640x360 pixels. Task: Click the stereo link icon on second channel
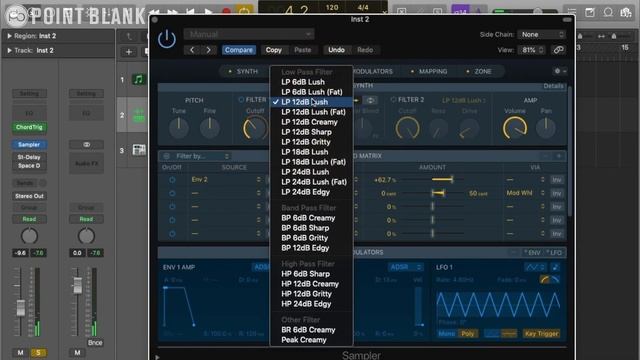(86, 144)
